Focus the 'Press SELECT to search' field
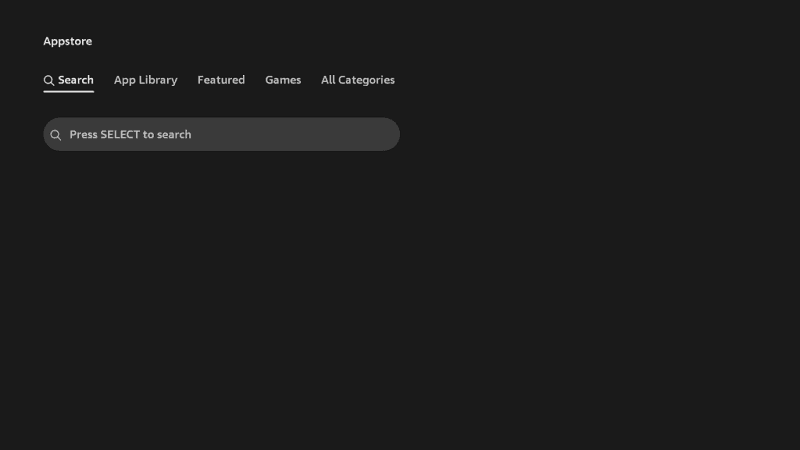 tap(221, 134)
